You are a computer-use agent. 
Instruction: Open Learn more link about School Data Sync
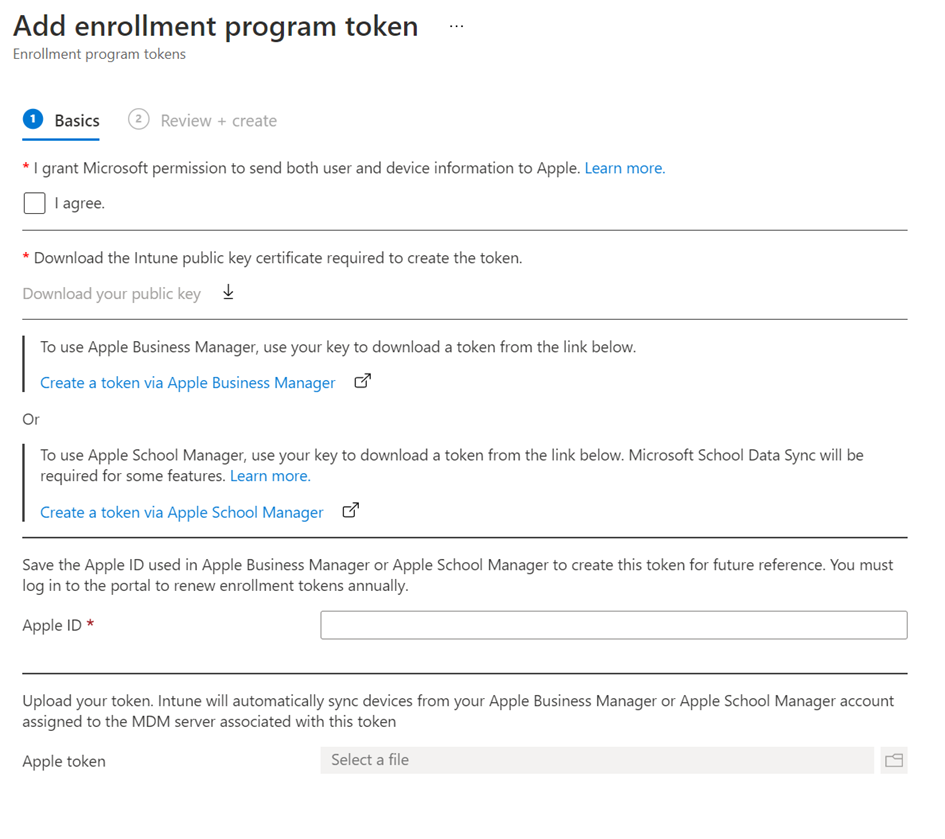(x=270, y=476)
